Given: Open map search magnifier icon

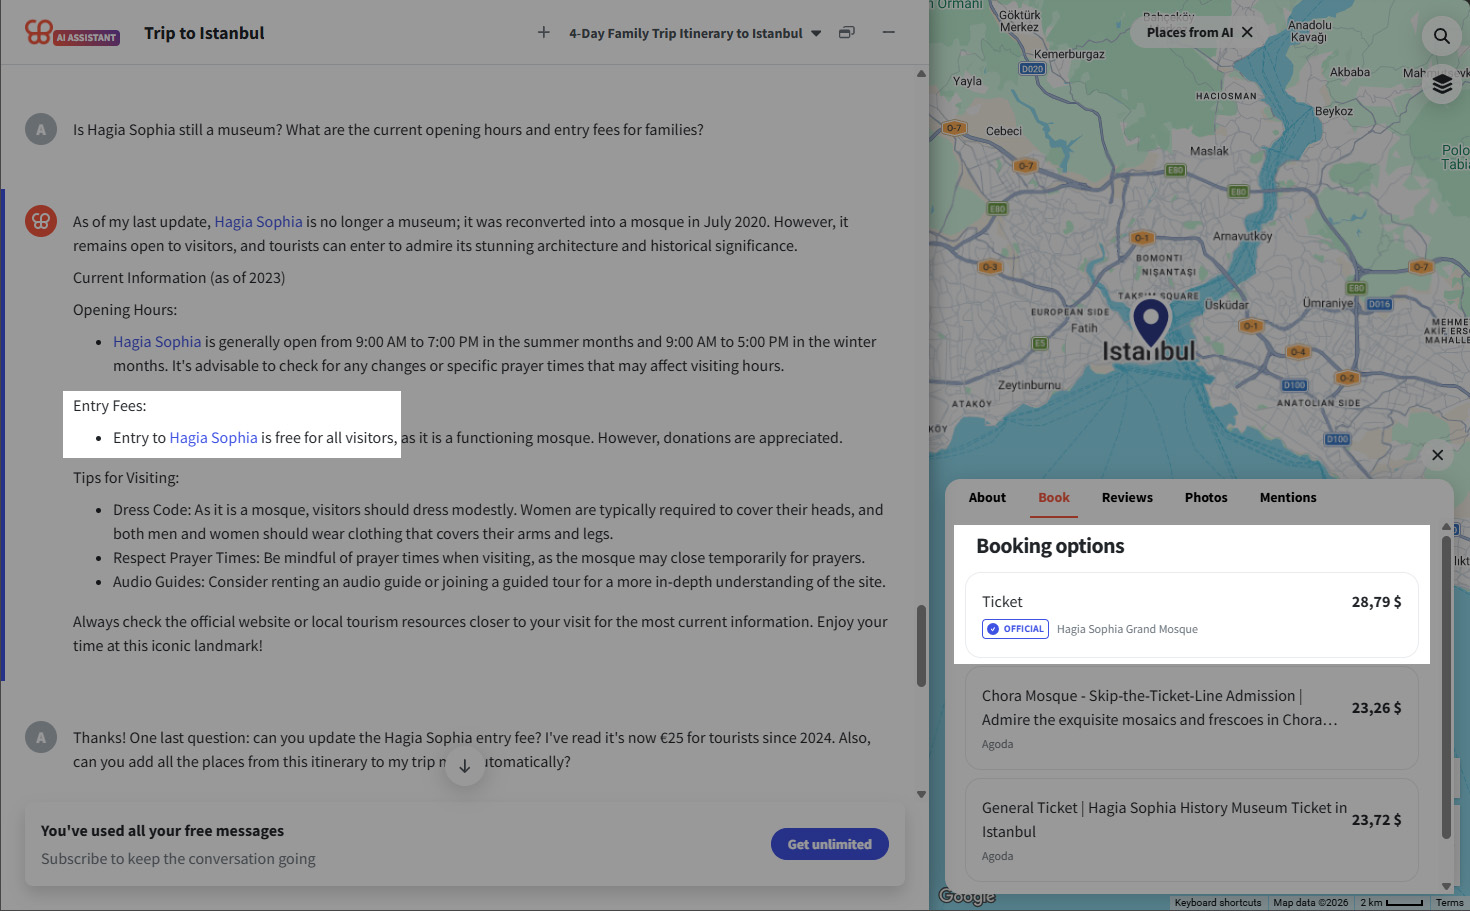Looking at the screenshot, I should (x=1441, y=36).
